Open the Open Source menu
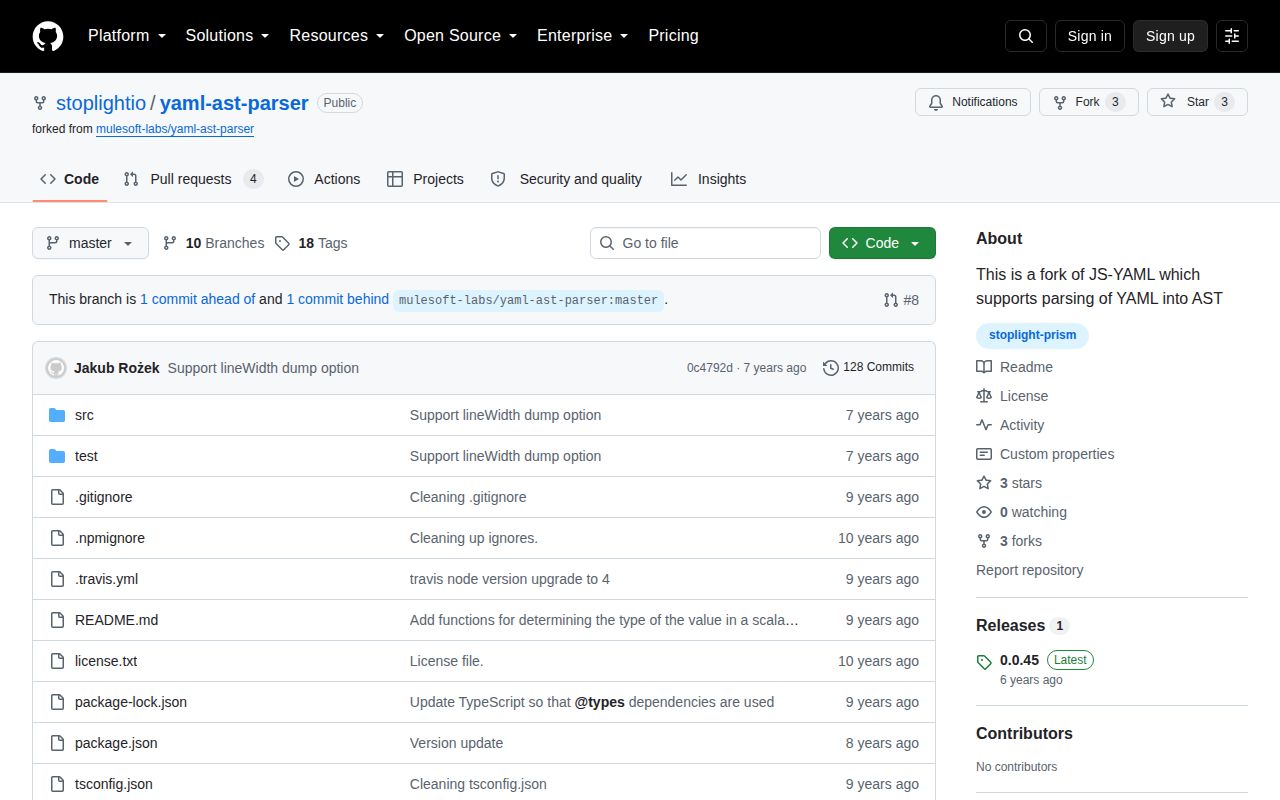This screenshot has width=1280, height=800. coord(460,36)
